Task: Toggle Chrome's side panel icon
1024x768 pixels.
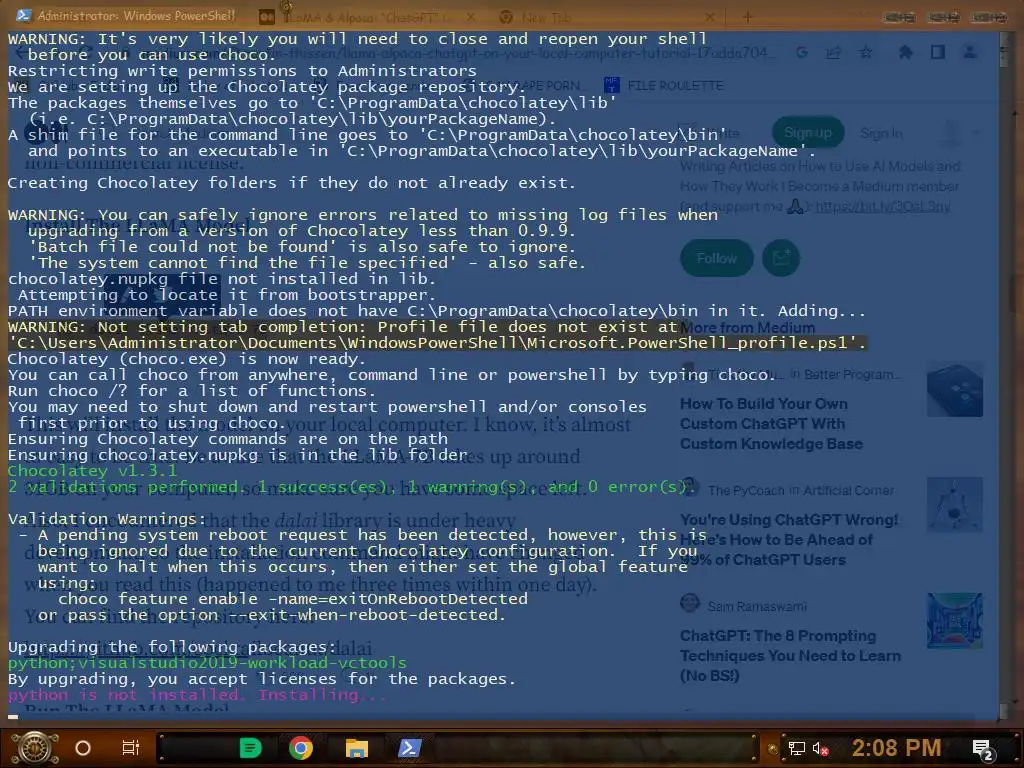Action: click(938, 52)
